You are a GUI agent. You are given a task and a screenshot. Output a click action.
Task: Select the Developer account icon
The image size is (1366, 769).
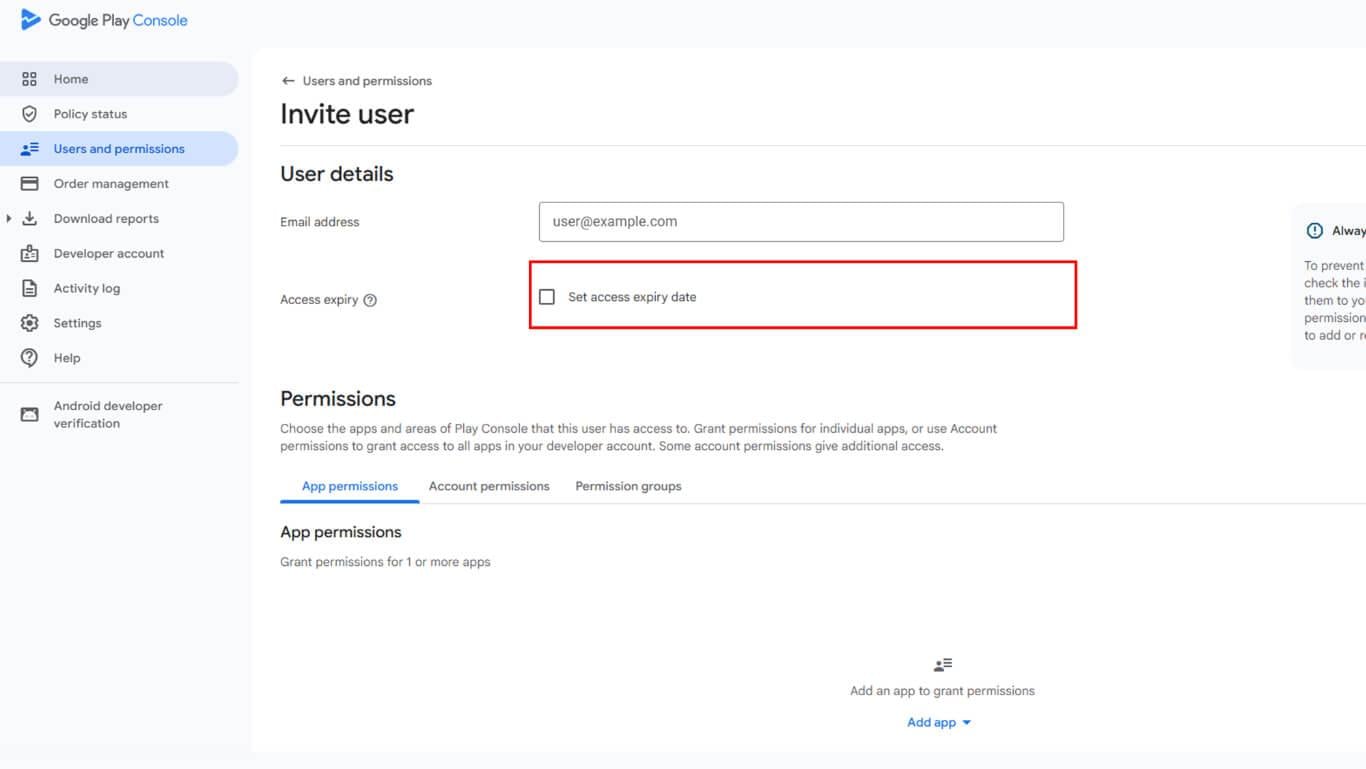[28, 253]
